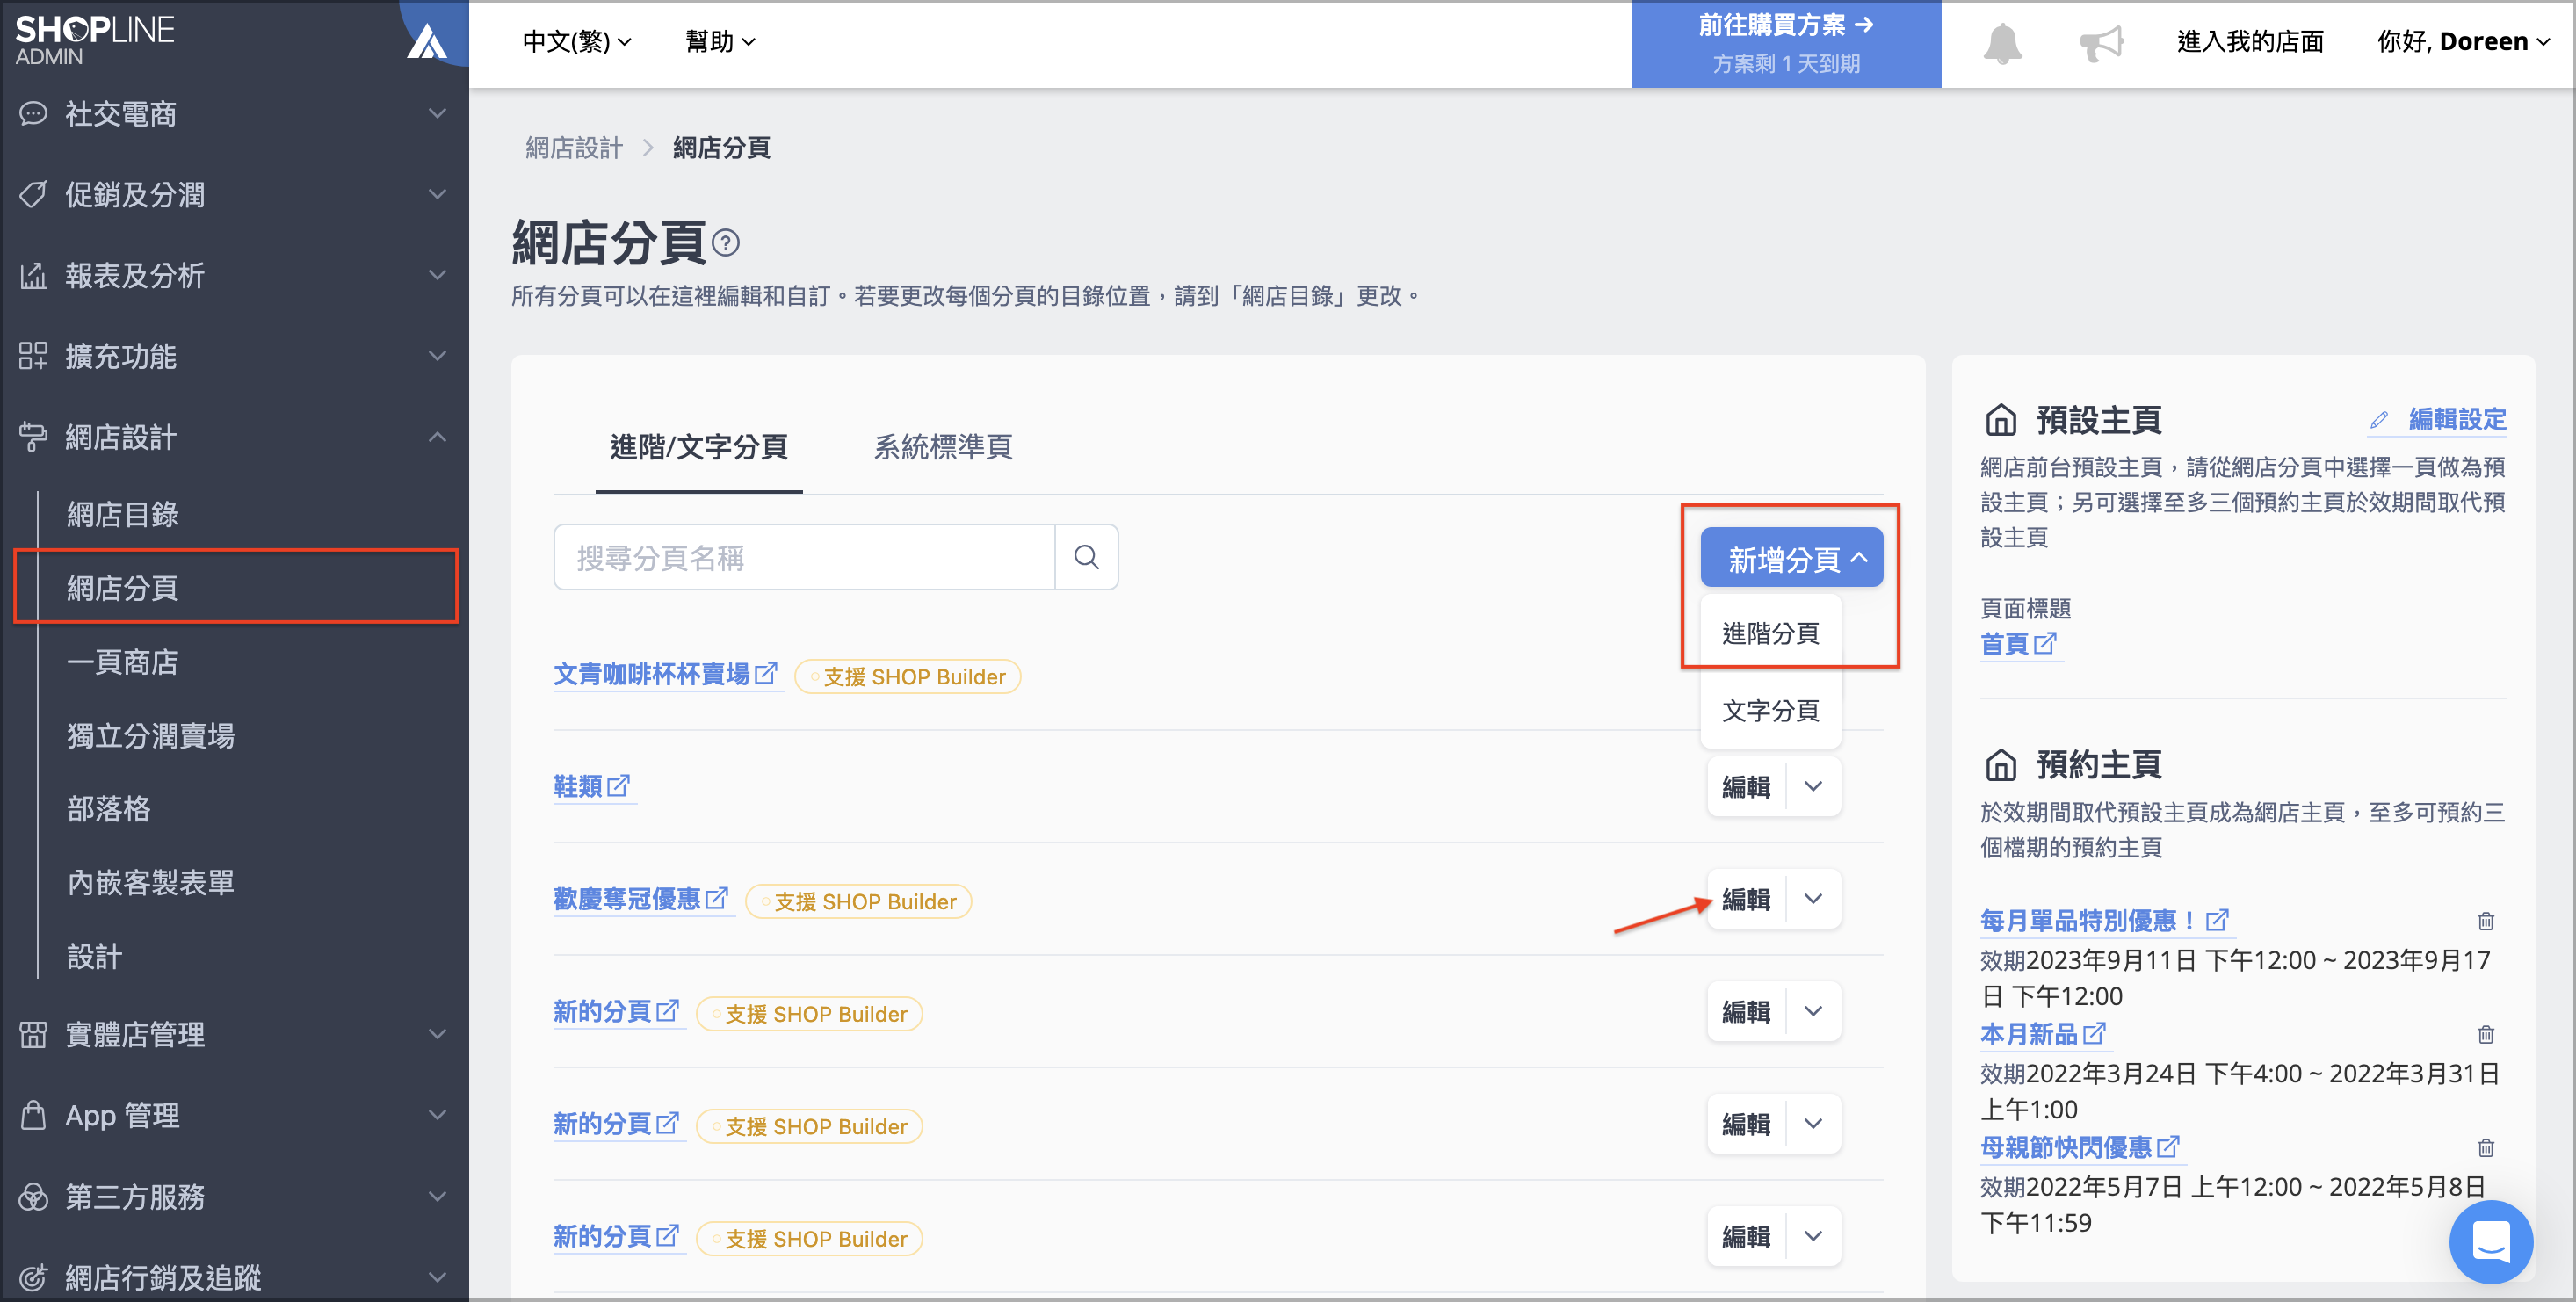2576x1302 pixels.
Task: Click the SHOPLINE ADMIN logo
Action: (95, 39)
